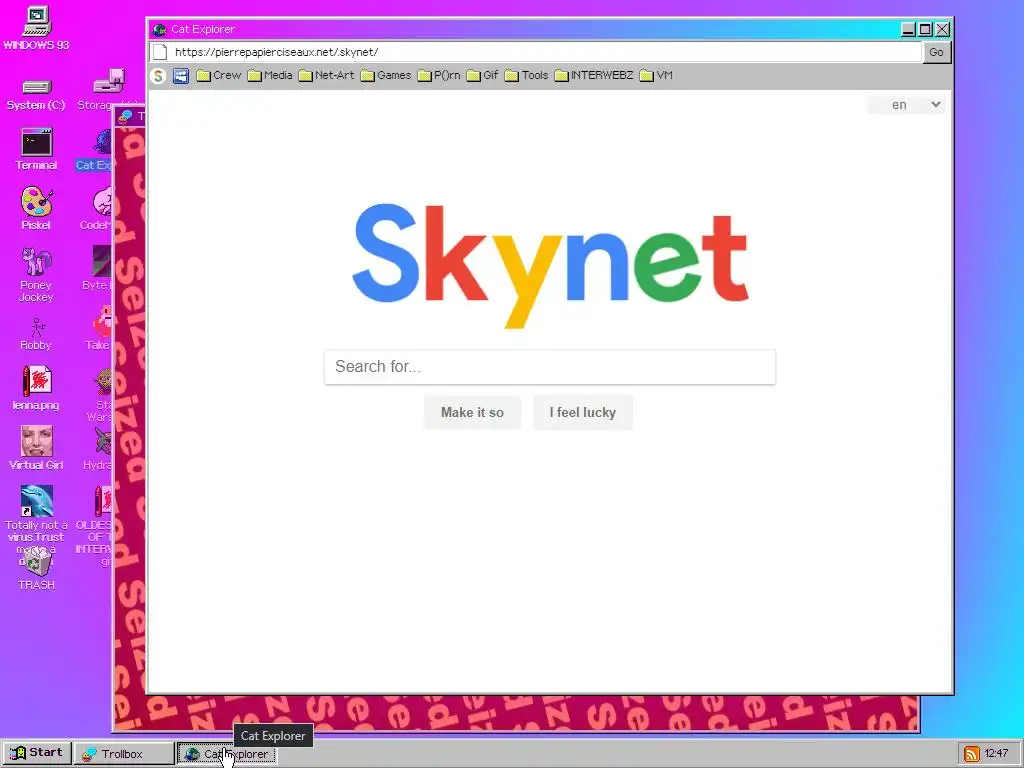Click the blue bookmark icon beside Crew folder
The width and height of the screenshot is (1024, 768).
[181, 76]
